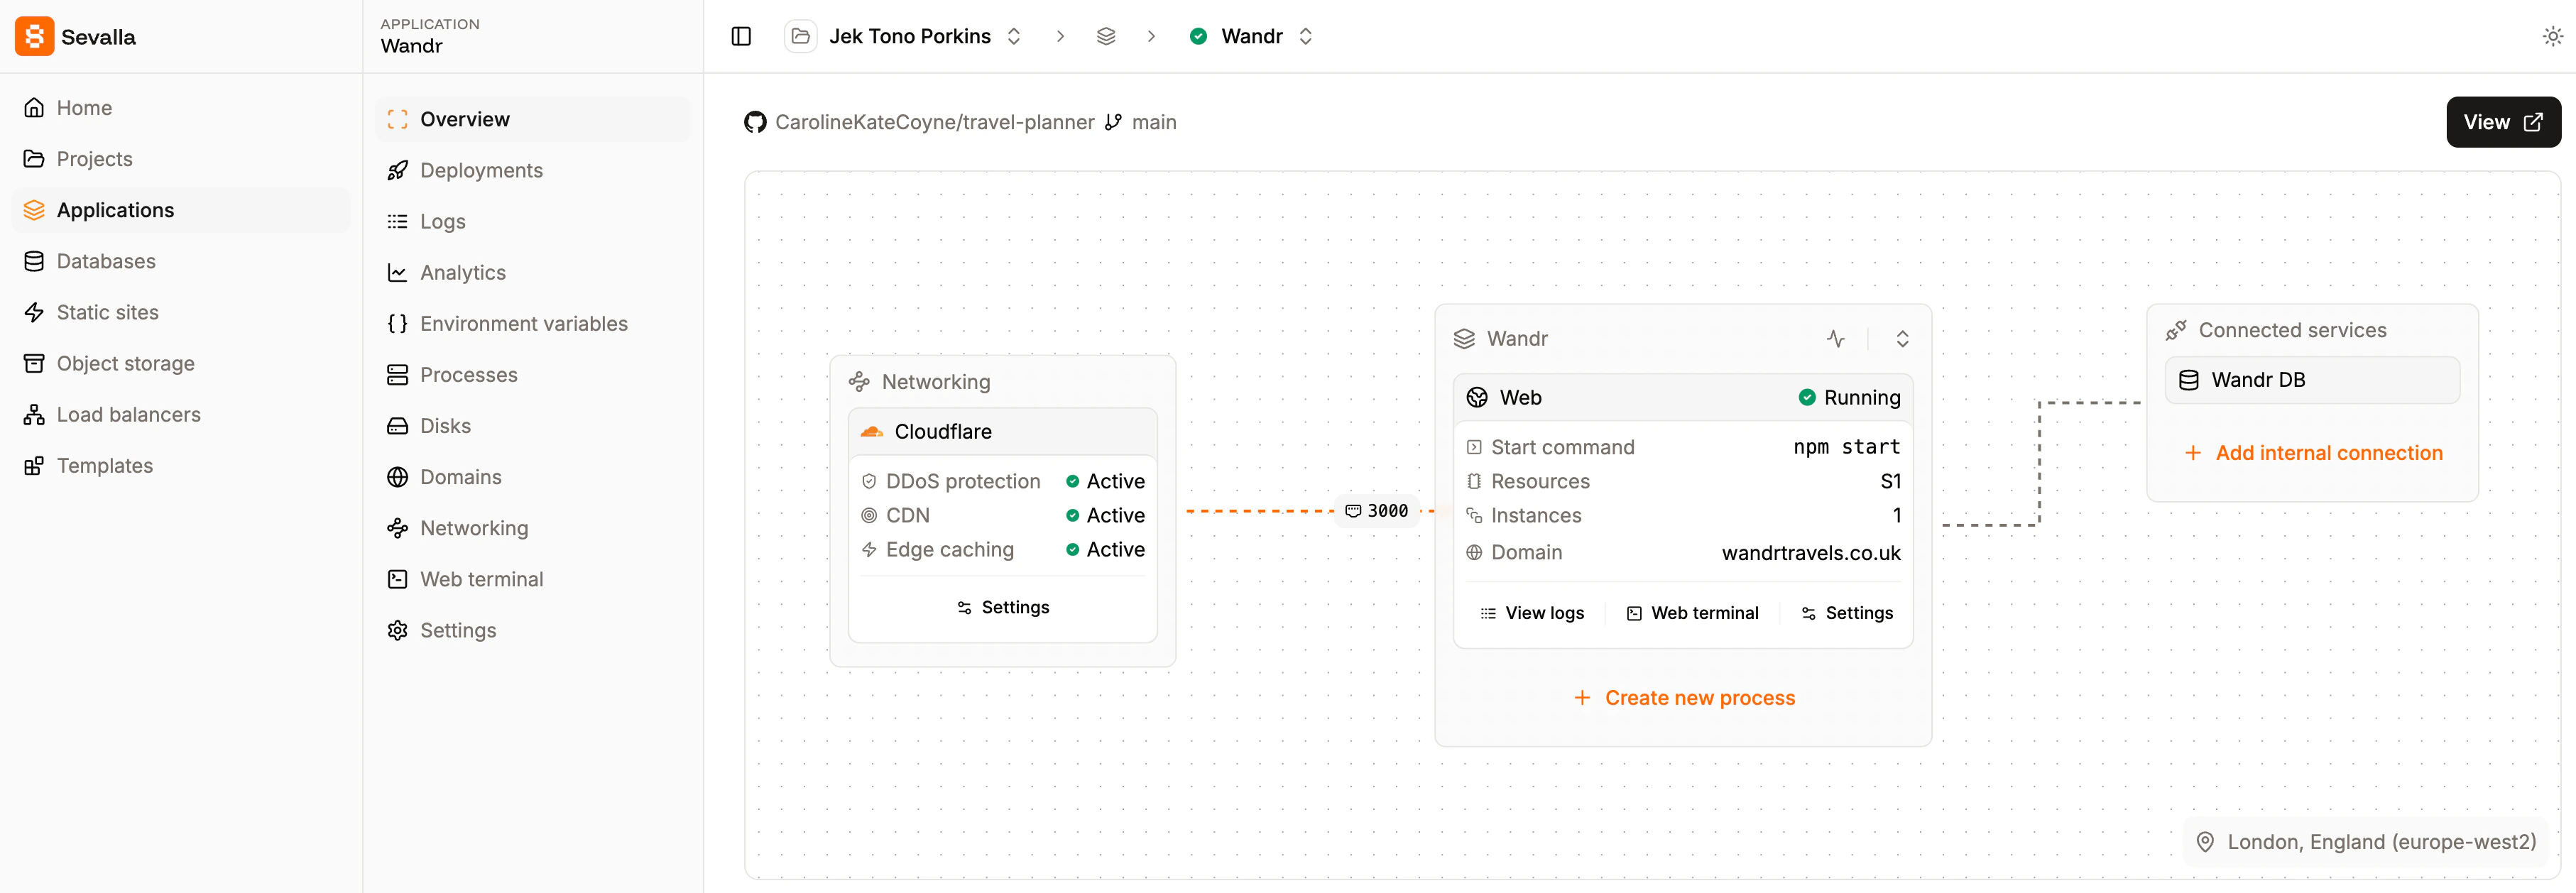The image size is (2576, 893).
Task: Select Applications in sidebar
Action: (x=180, y=210)
